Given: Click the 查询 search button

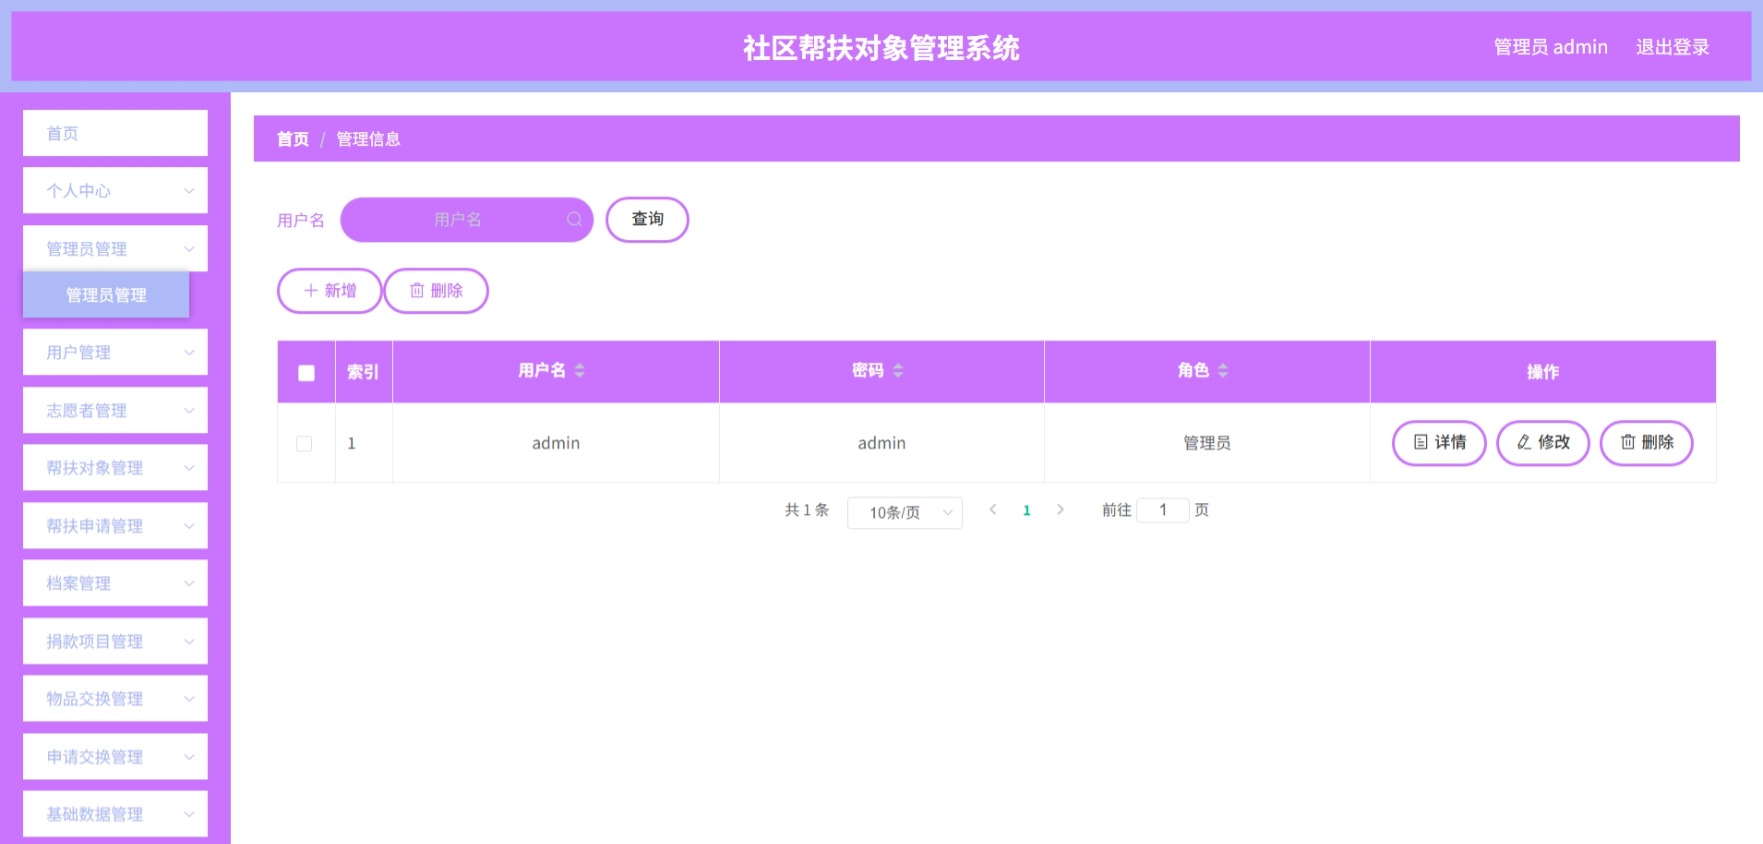Looking at the screenshot, I should [x=647, y=219].
